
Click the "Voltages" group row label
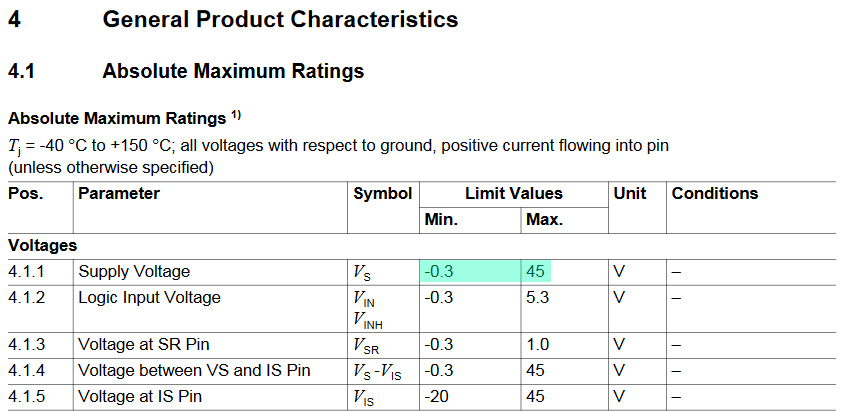click(x=43, y=245)
